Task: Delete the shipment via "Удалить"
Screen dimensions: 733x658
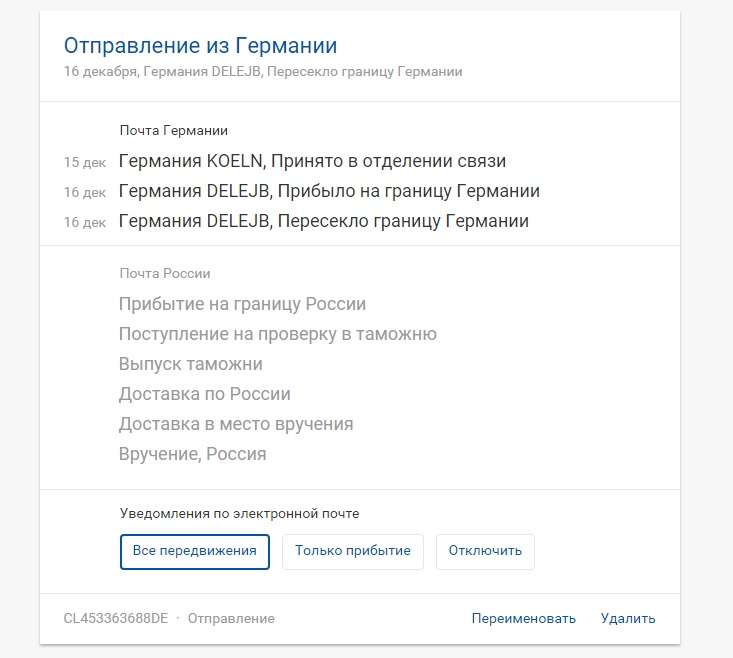Action: tap(628, 618)
